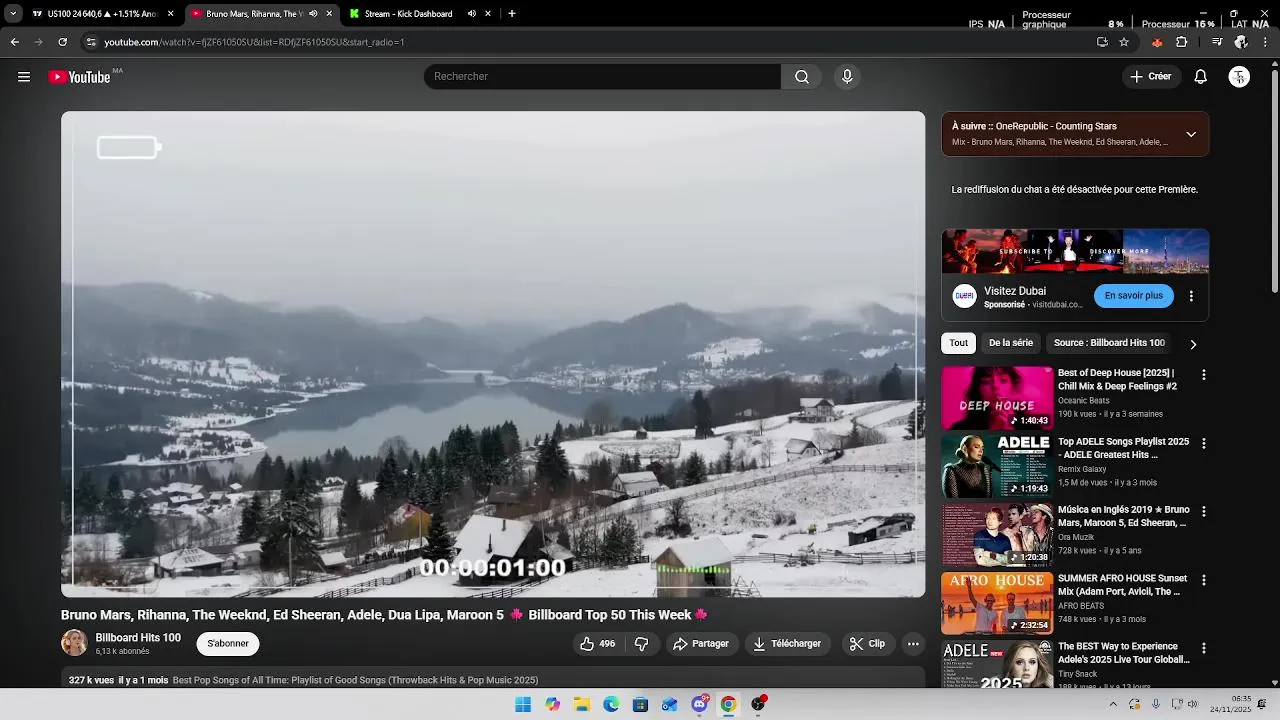Open Música en Inglés 2019 thumbnail
The image size is (1280, 720).
(997, 535)
